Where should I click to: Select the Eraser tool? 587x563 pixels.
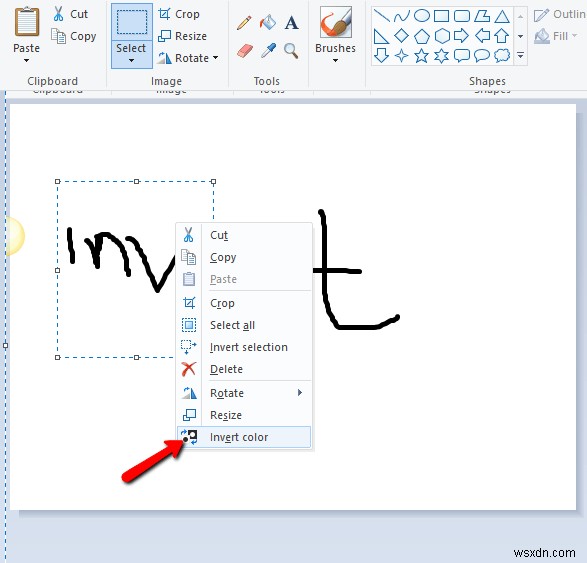pos(245,51)
